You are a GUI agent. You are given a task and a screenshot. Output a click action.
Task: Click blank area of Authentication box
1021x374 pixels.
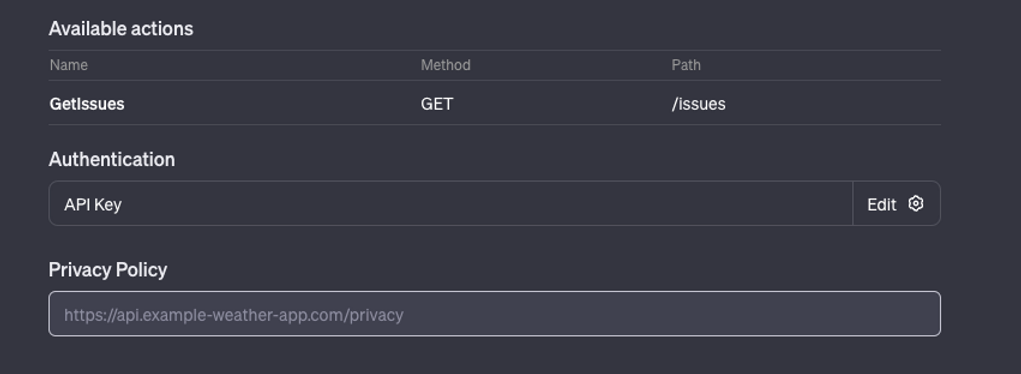click(x=488, y=204)
